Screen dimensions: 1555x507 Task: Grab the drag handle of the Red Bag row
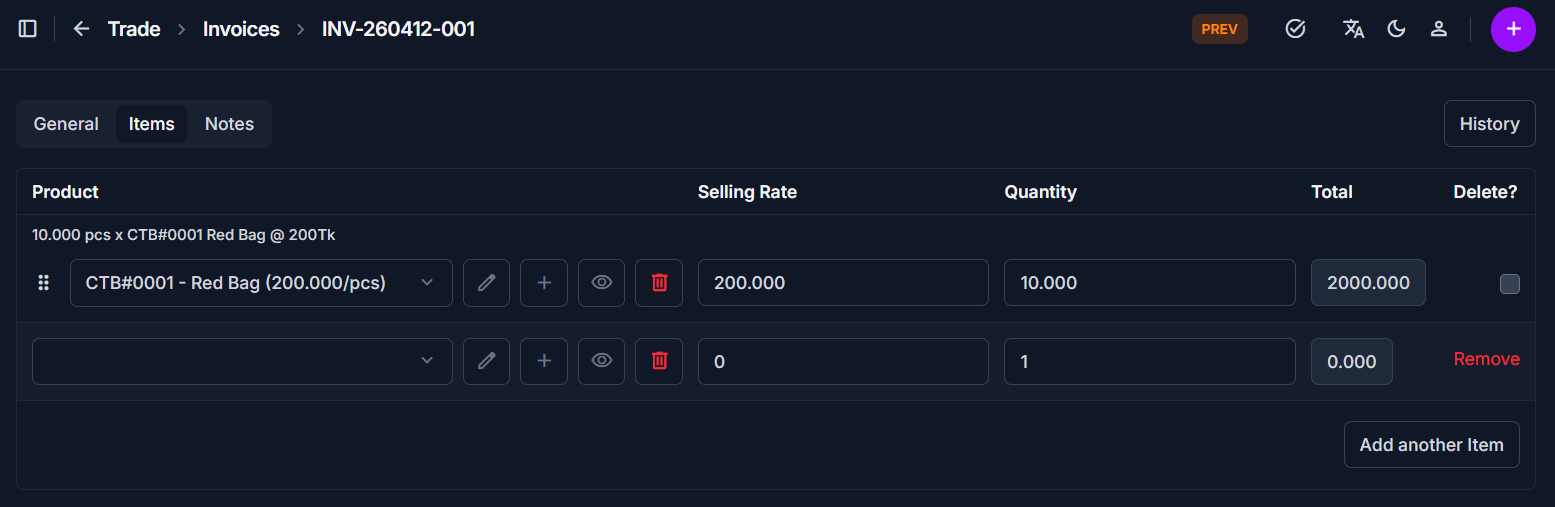tap(43, 283)
